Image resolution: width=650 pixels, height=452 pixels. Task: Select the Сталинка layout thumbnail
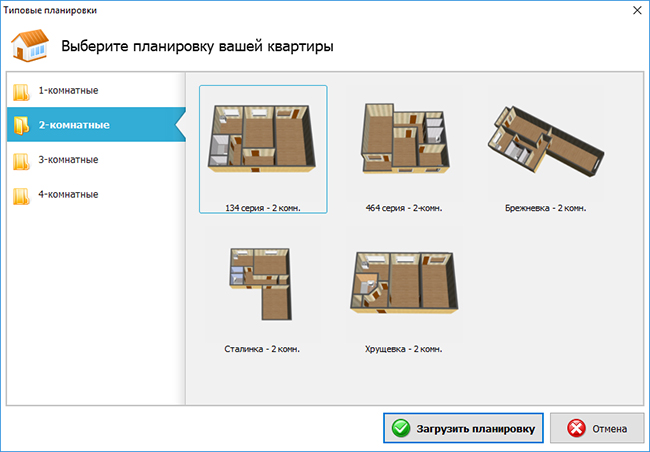(261, 284)
